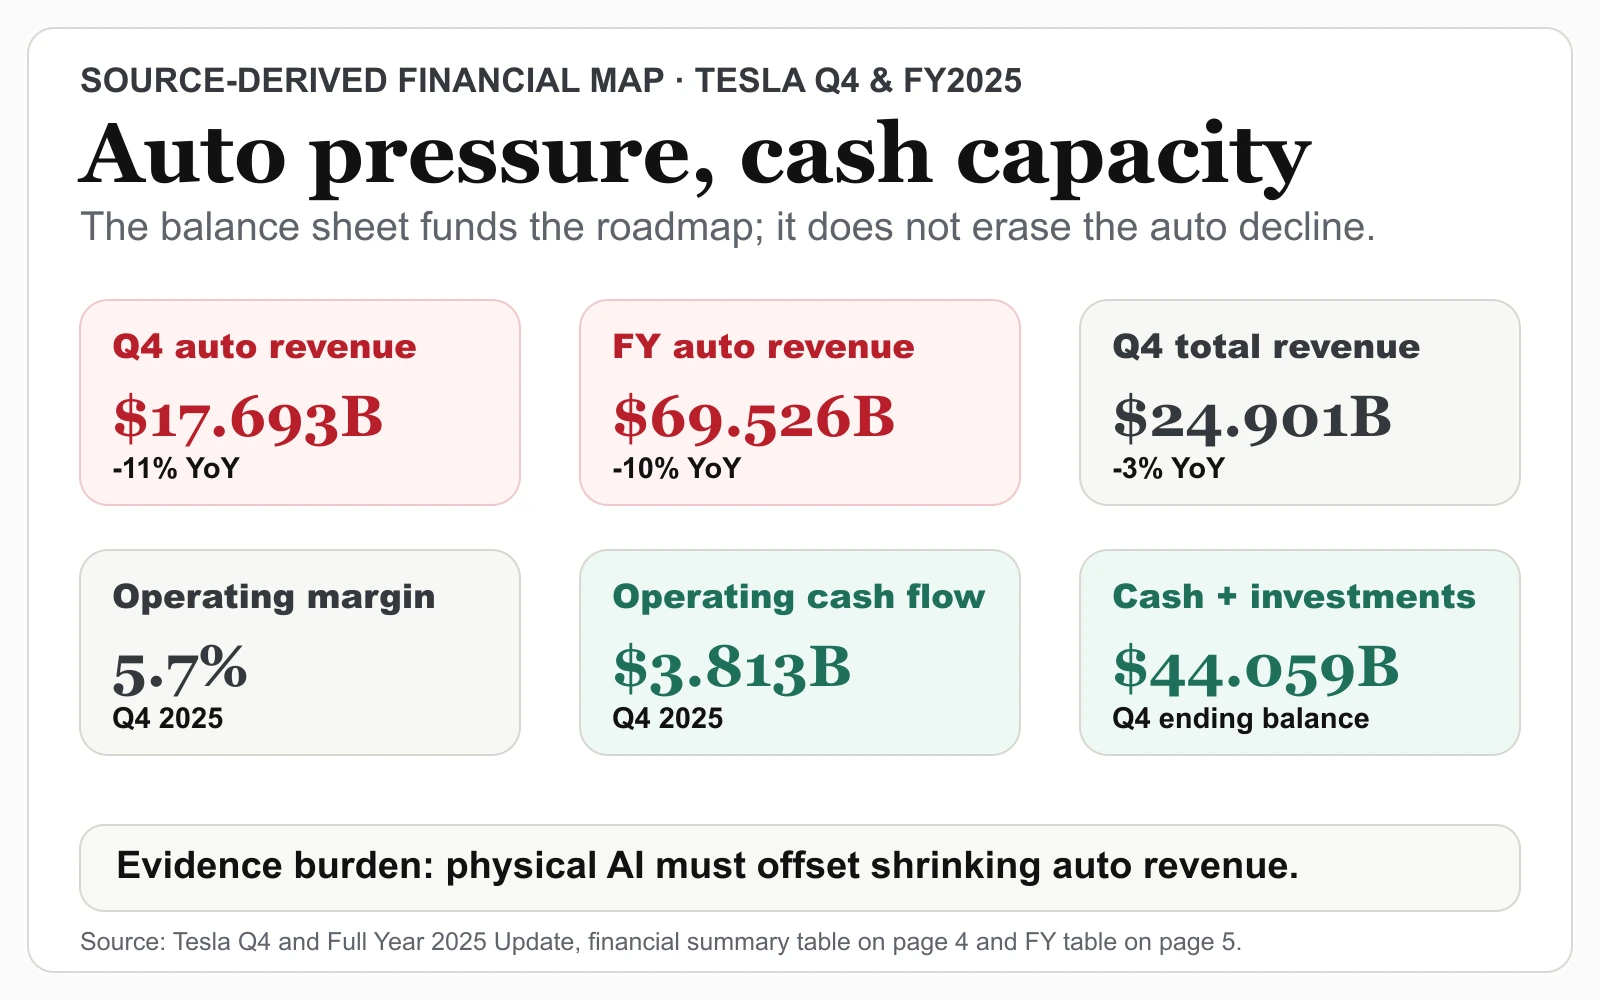Click the $3.813B cash flow value
1600x1000 pixels.
click(x=732, y=668)
